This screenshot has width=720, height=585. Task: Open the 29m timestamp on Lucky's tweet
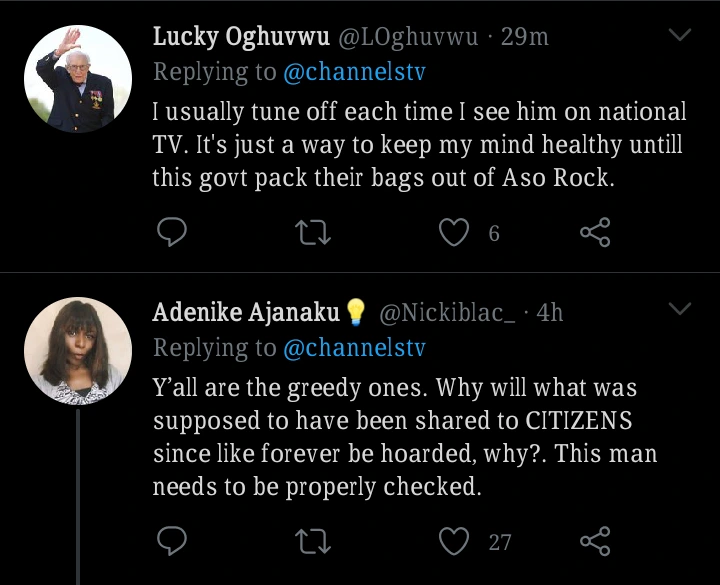(x=524, y=37)
